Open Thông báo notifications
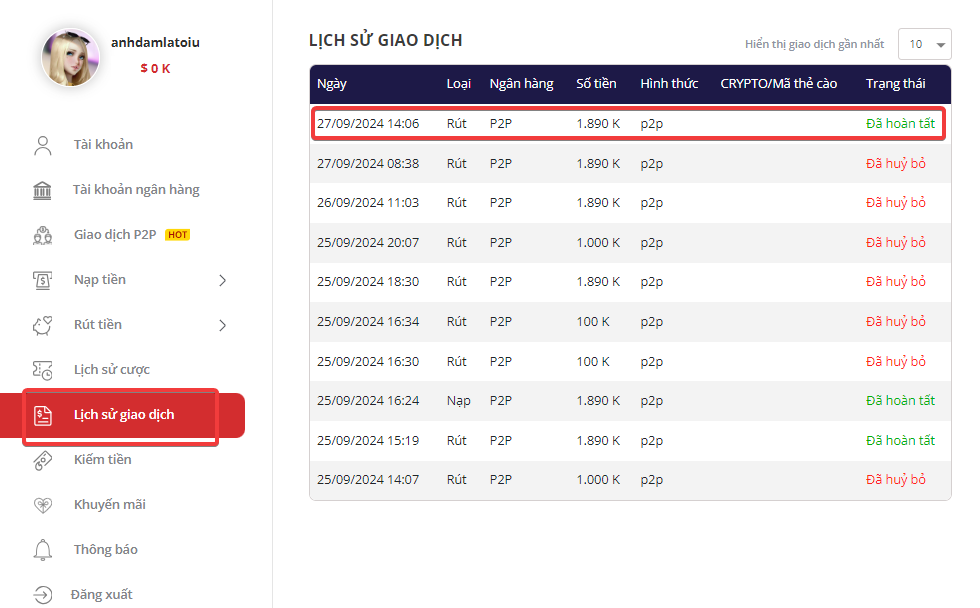The image size is (980, 608). click(x=106, y=549)
